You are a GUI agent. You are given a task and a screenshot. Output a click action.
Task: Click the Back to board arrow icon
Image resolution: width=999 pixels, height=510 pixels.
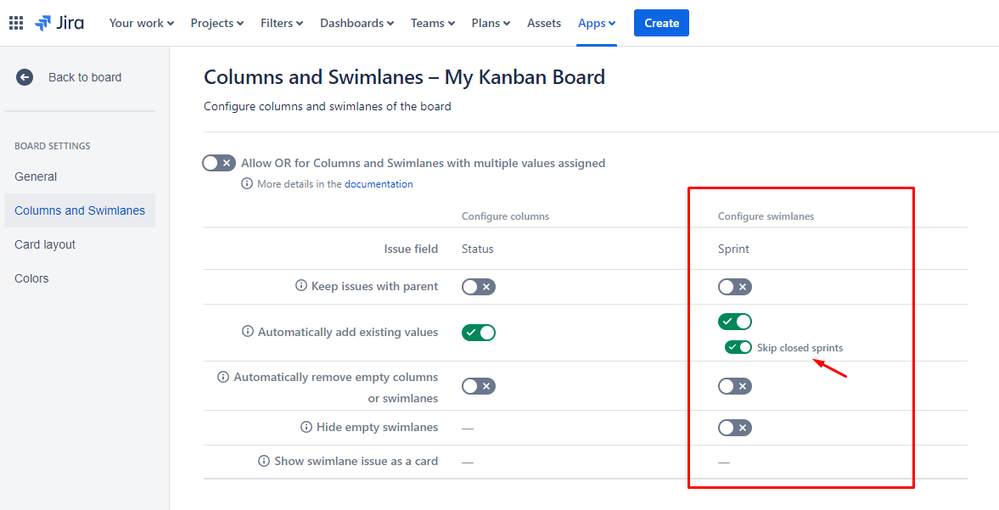pyautogui.click(x=25, y=77)
